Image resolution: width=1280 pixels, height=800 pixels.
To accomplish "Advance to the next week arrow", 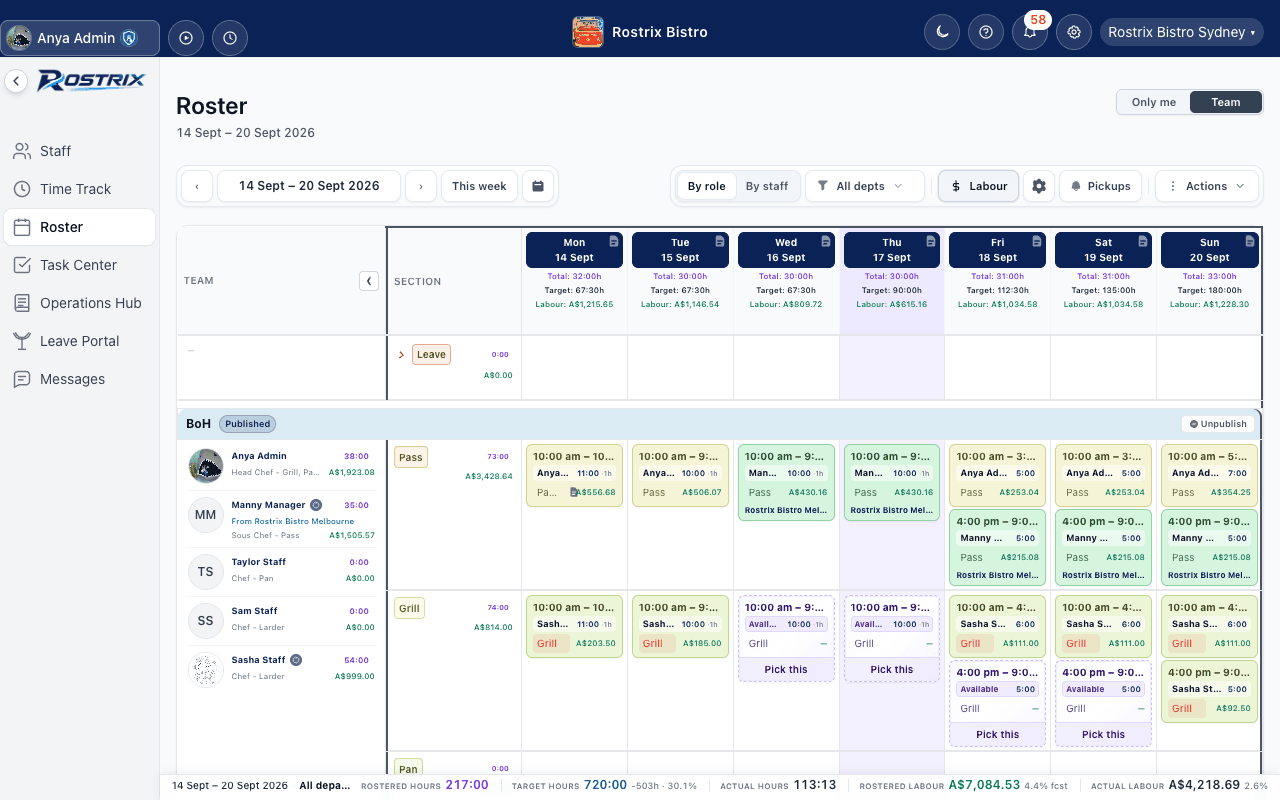I will 422,186.
